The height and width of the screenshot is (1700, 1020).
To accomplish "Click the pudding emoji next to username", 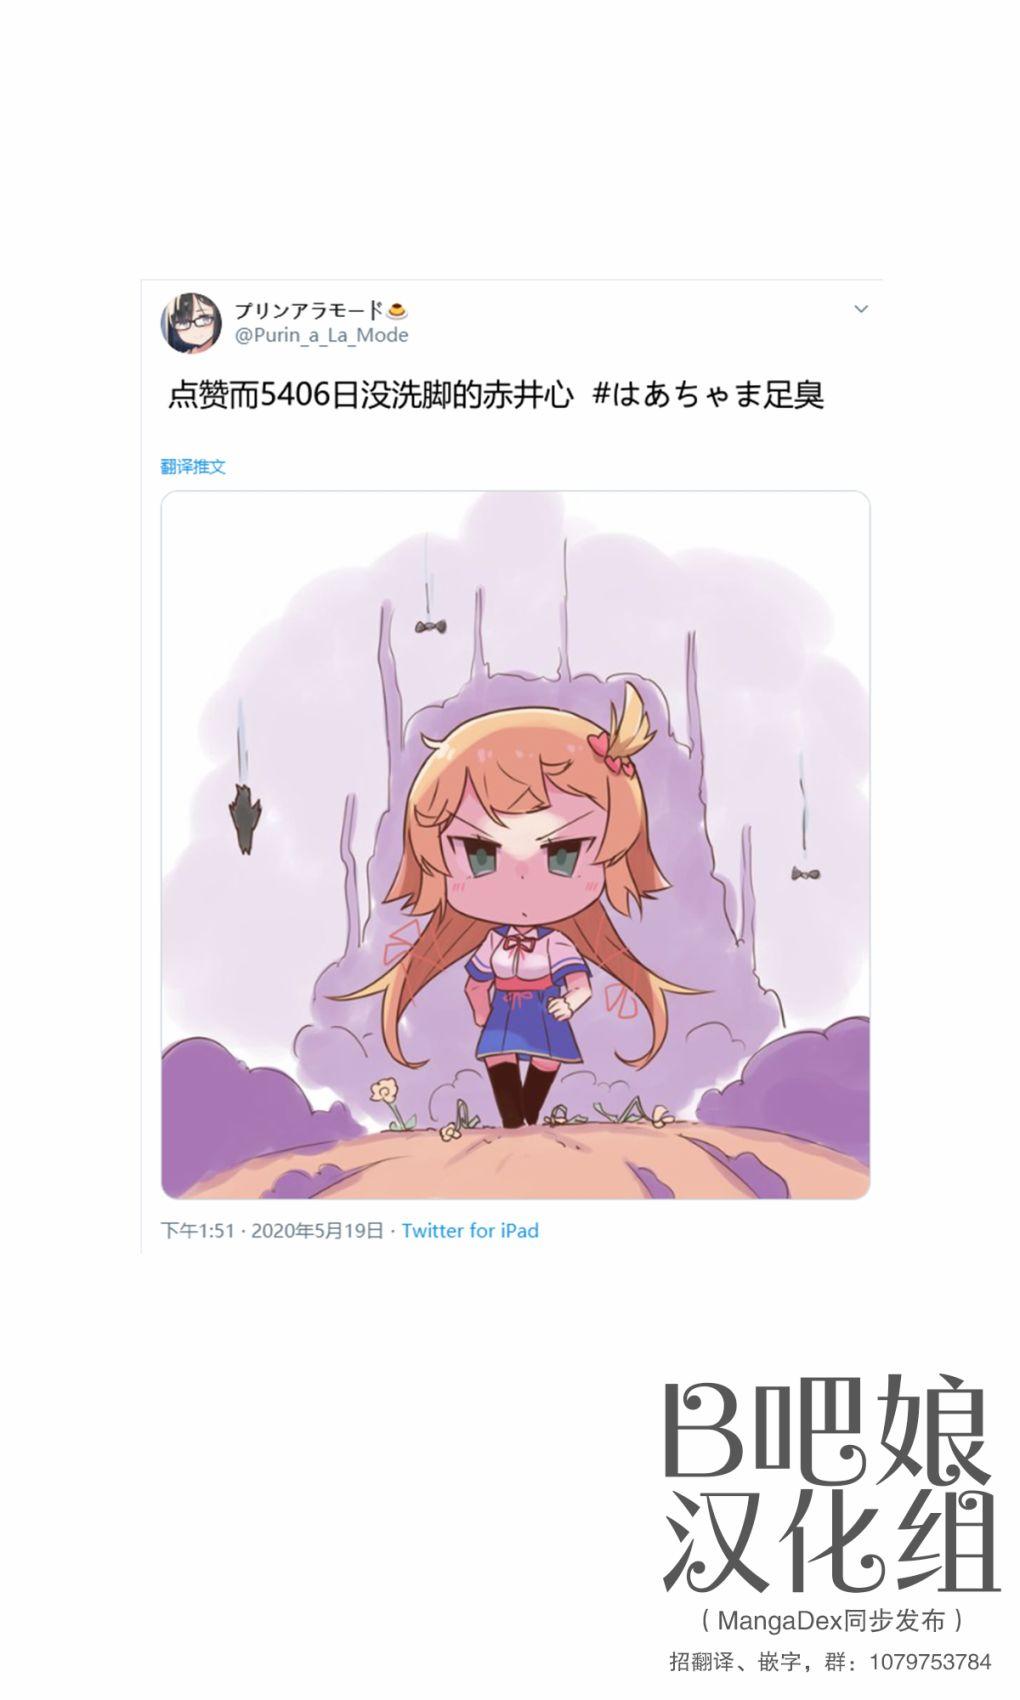I will [397, 310].
